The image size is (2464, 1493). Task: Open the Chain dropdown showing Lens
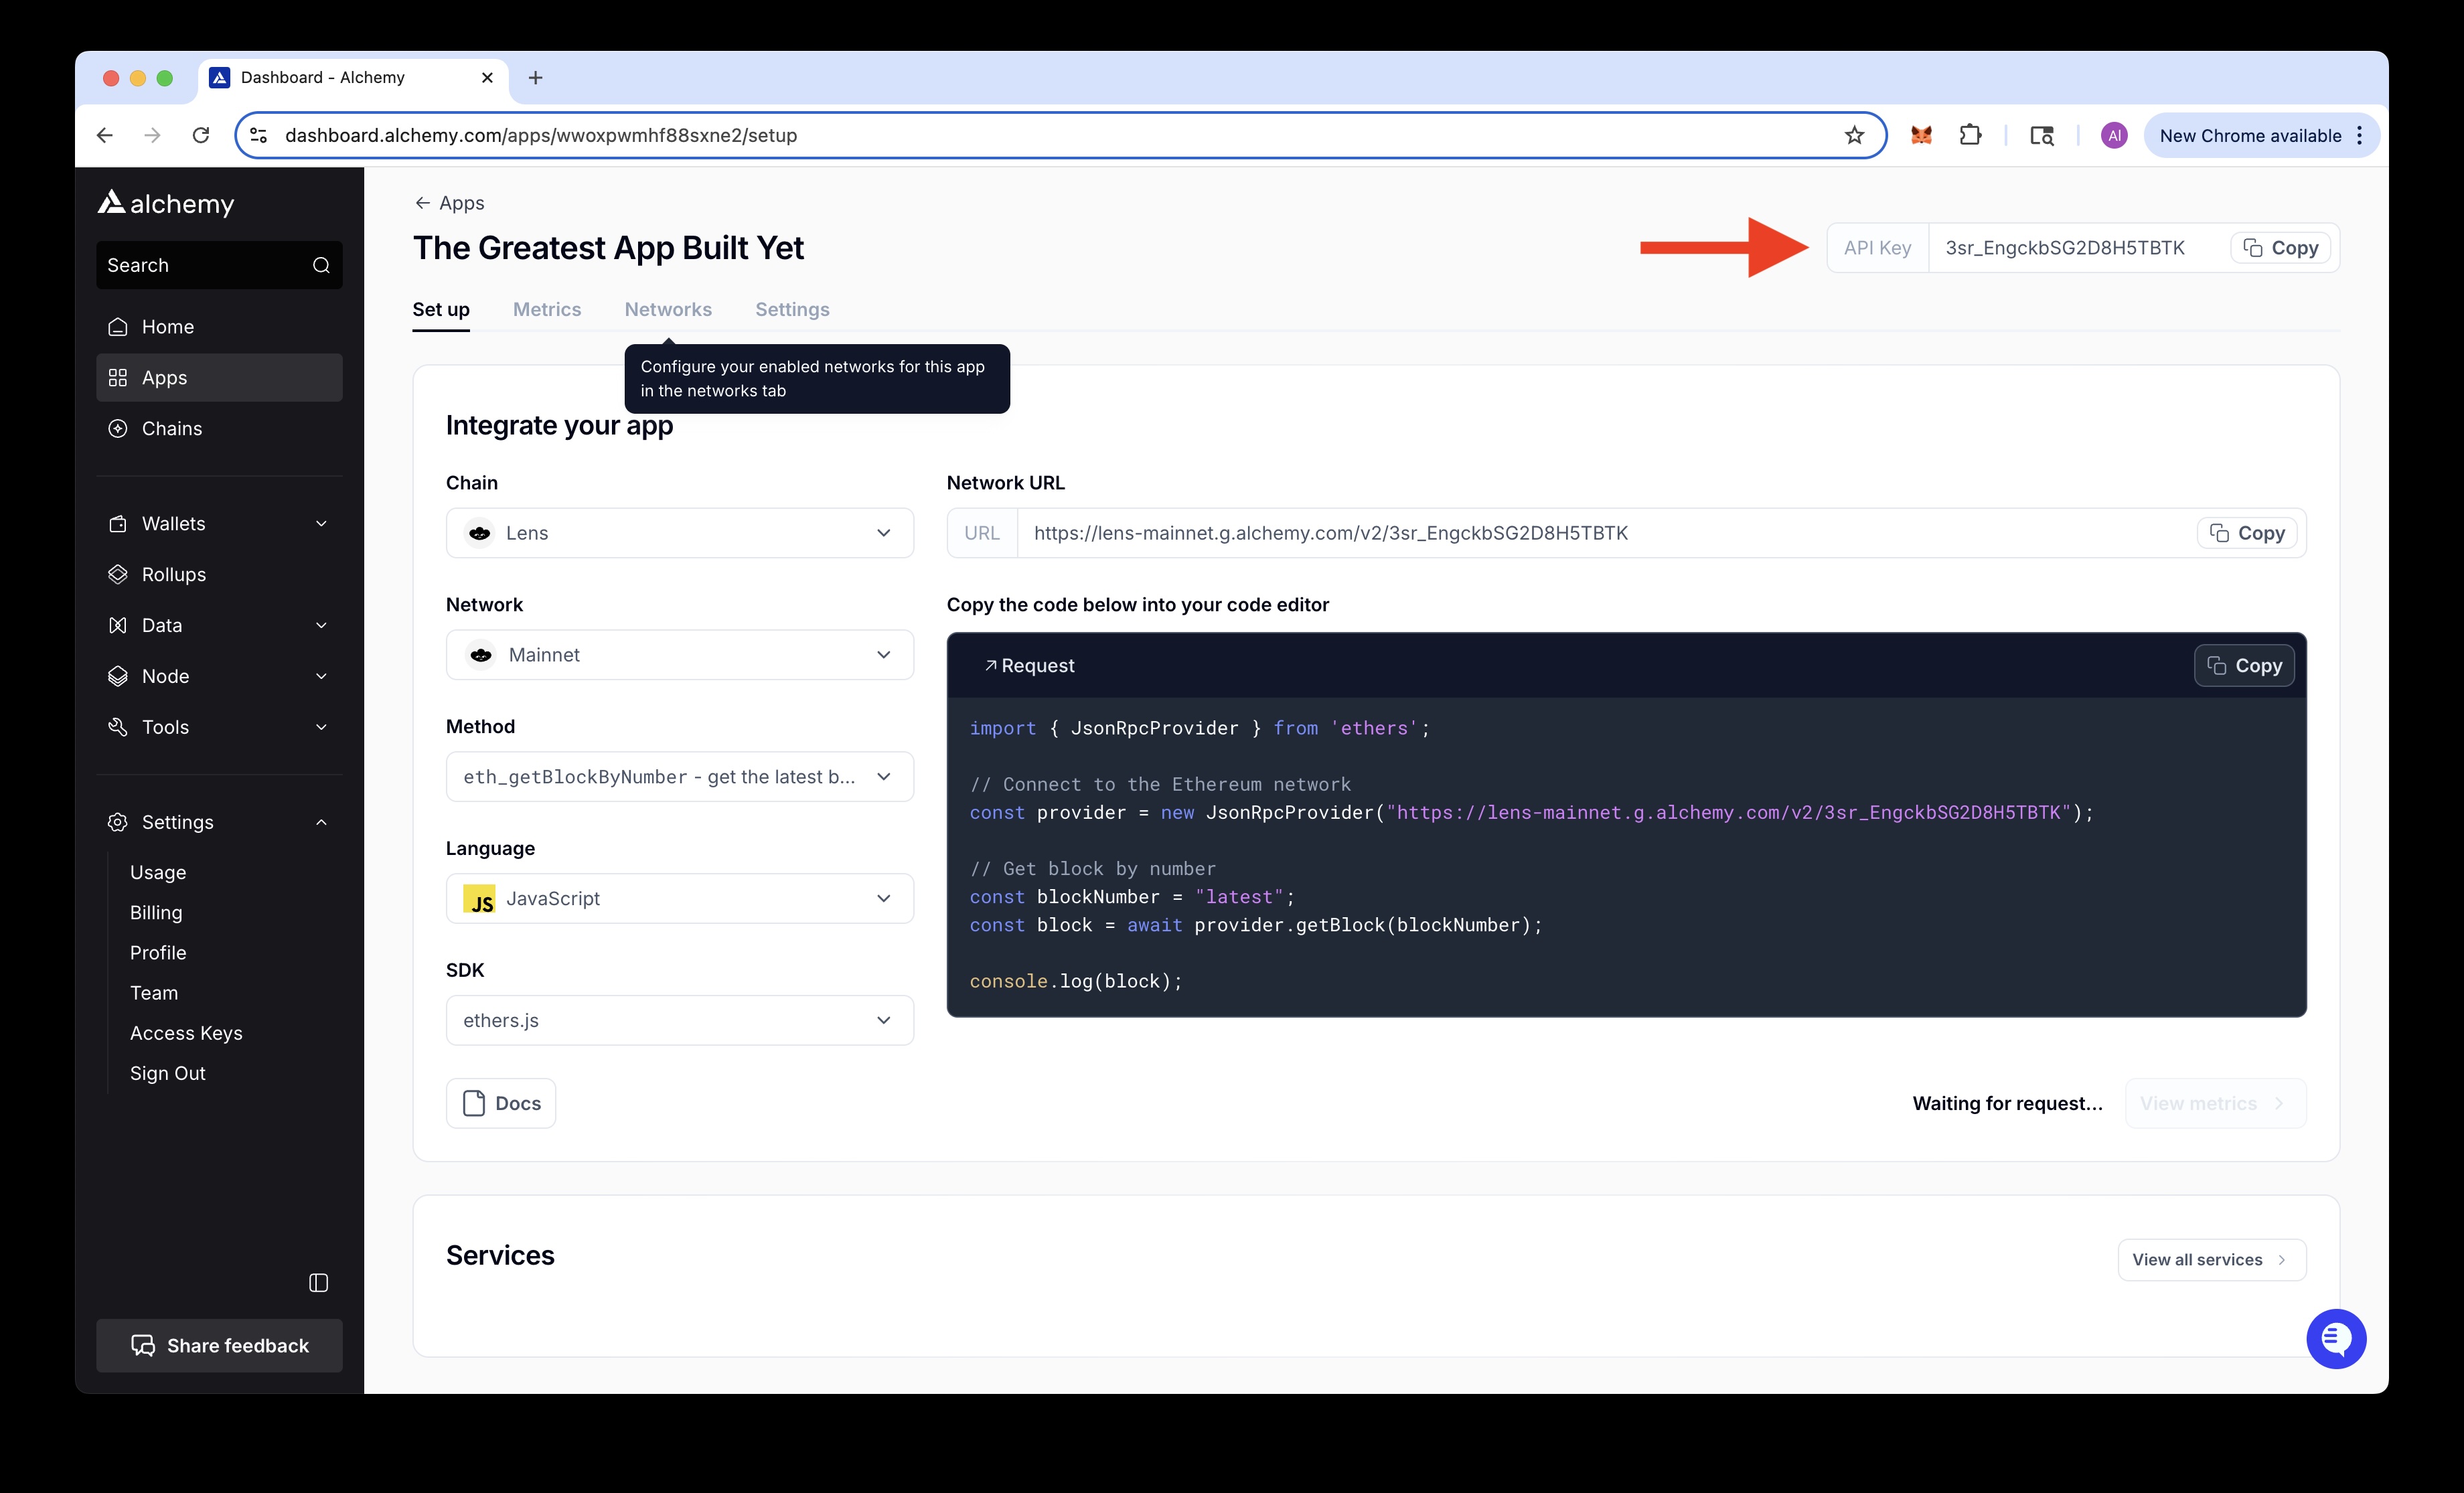tap(679, 533)
